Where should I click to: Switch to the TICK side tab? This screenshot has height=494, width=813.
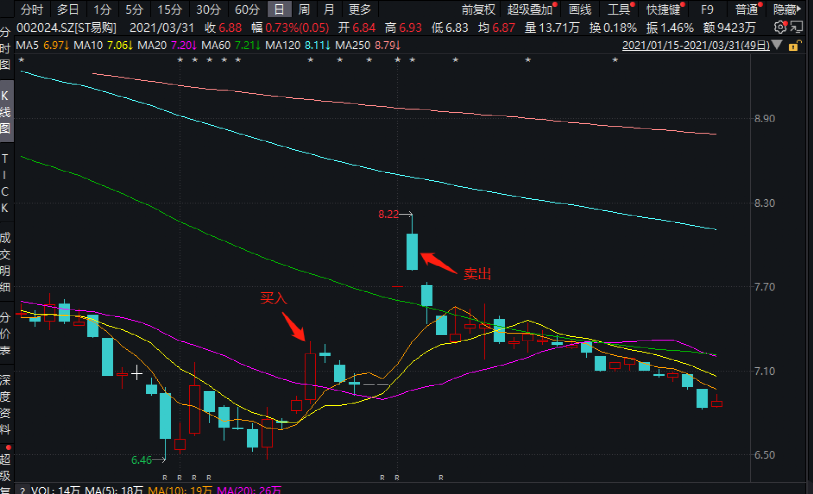pos(6,183)
